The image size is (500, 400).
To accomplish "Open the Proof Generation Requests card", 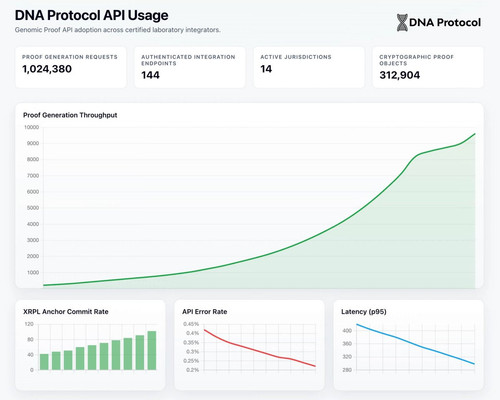I will click(71, 67).
